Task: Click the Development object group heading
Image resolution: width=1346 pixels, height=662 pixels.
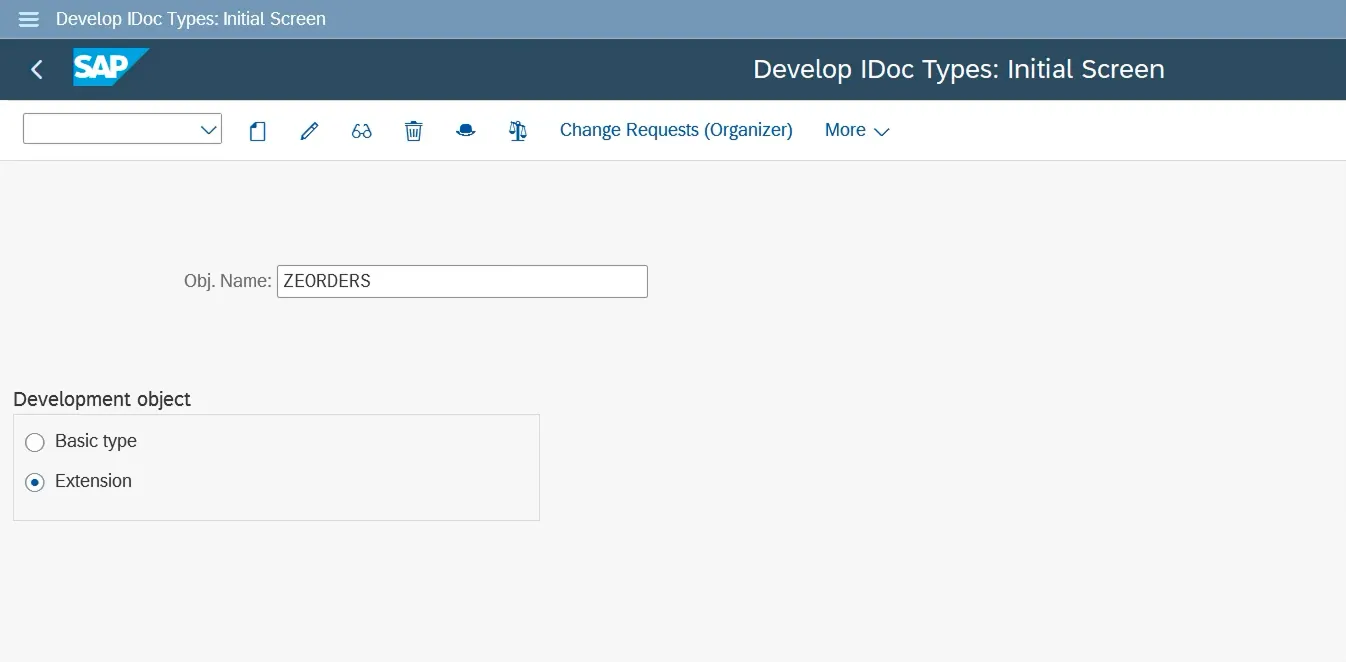Action: click(x=102, y=399)
